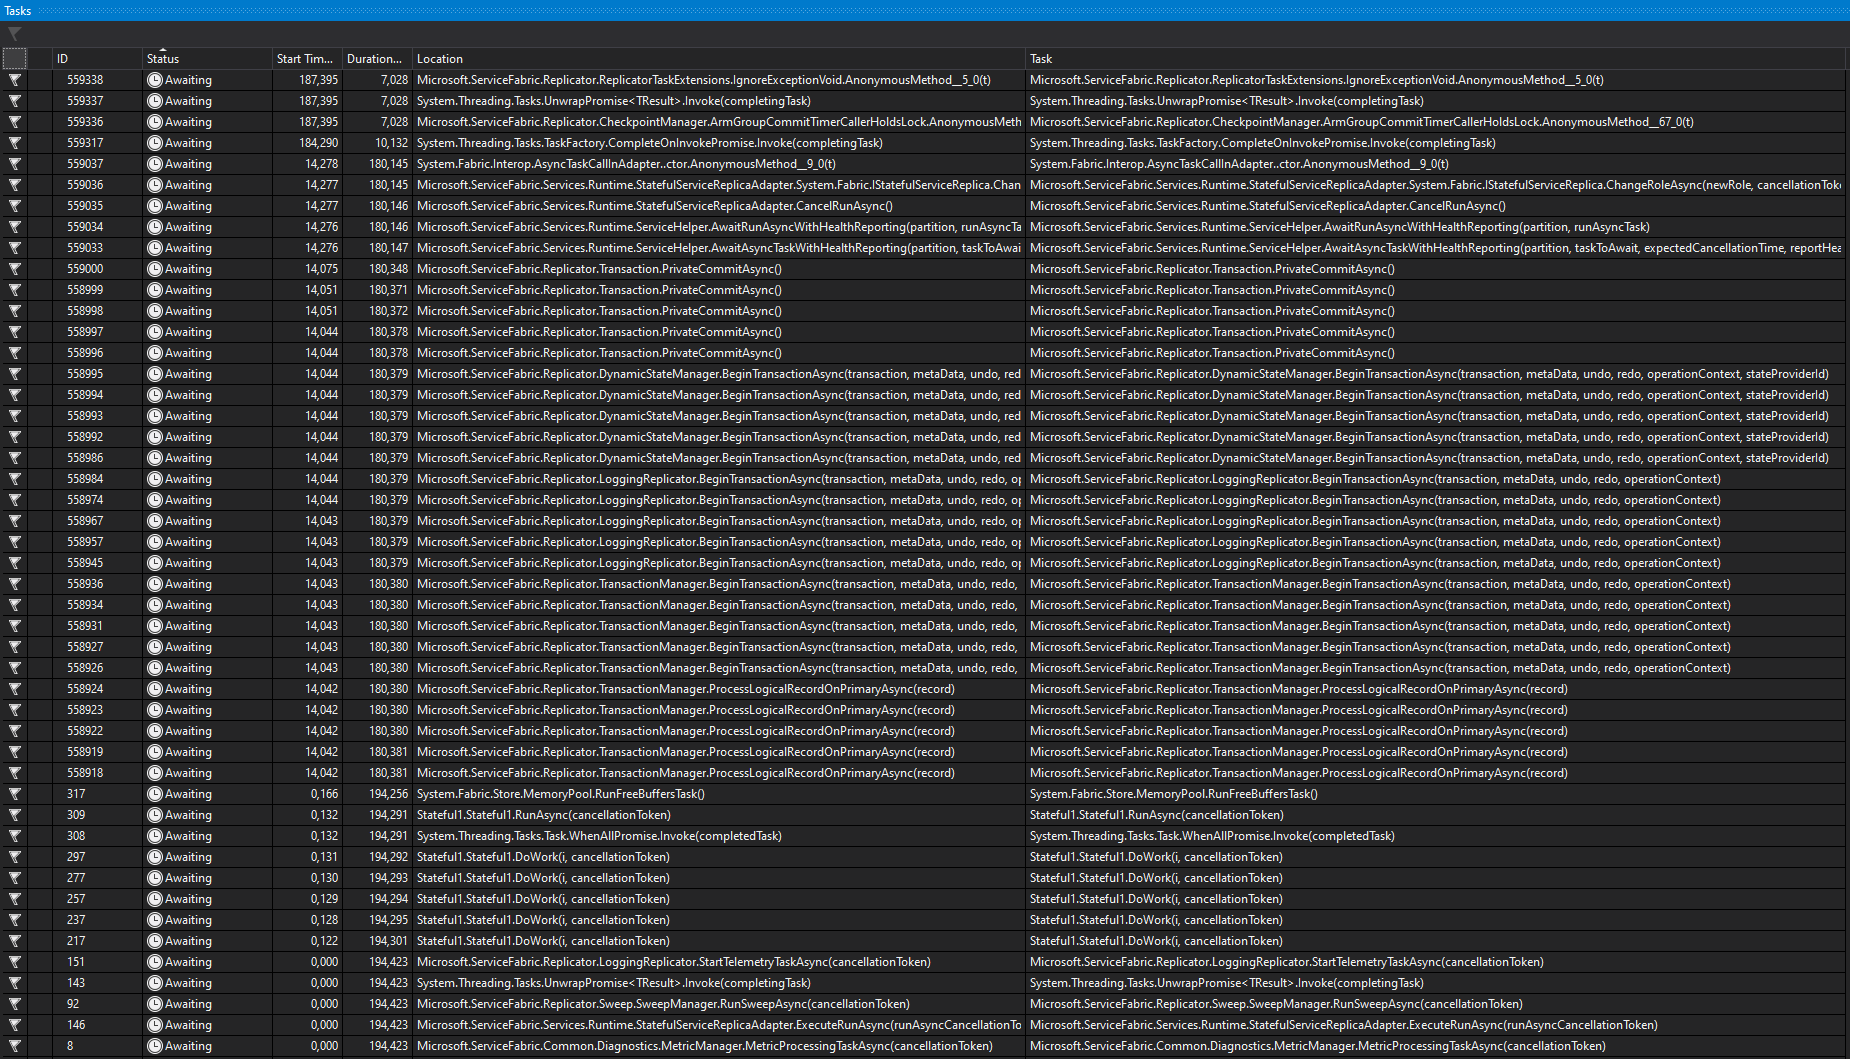Toggle flag on task 92
The image size is (1850, 1059).
coord(15,1004)
